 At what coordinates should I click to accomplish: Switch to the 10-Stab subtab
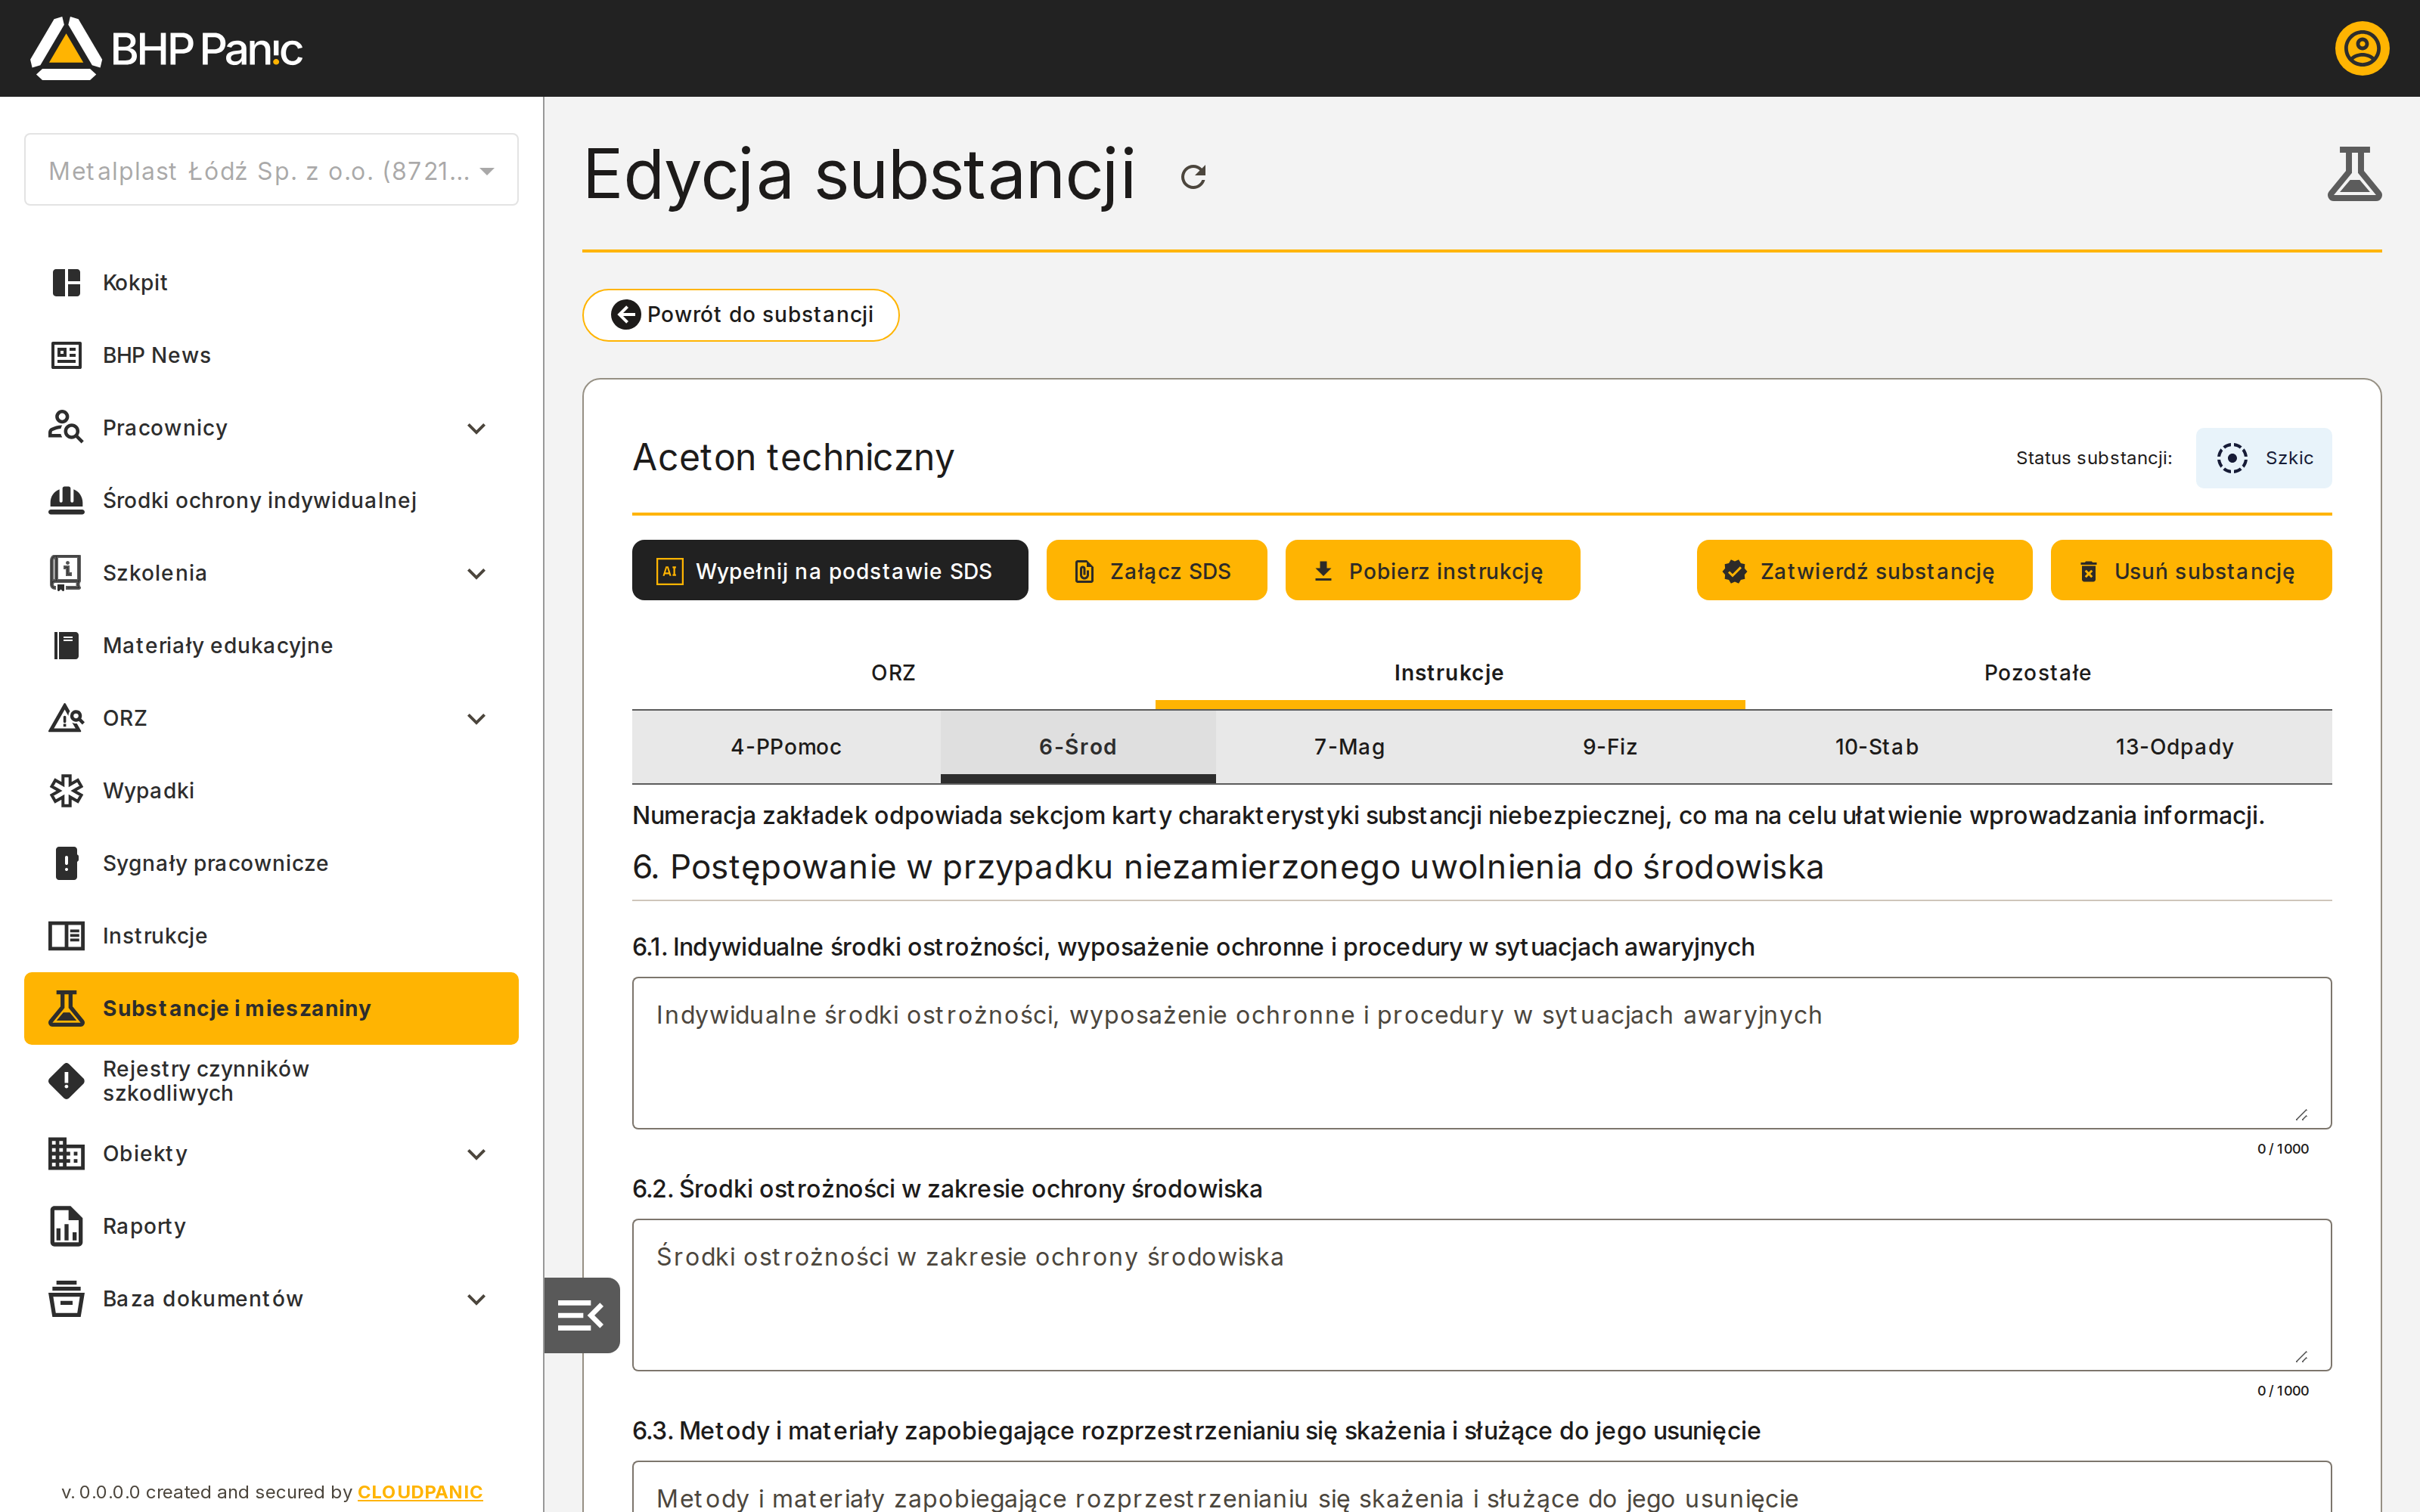click(x=1876, y=747)
